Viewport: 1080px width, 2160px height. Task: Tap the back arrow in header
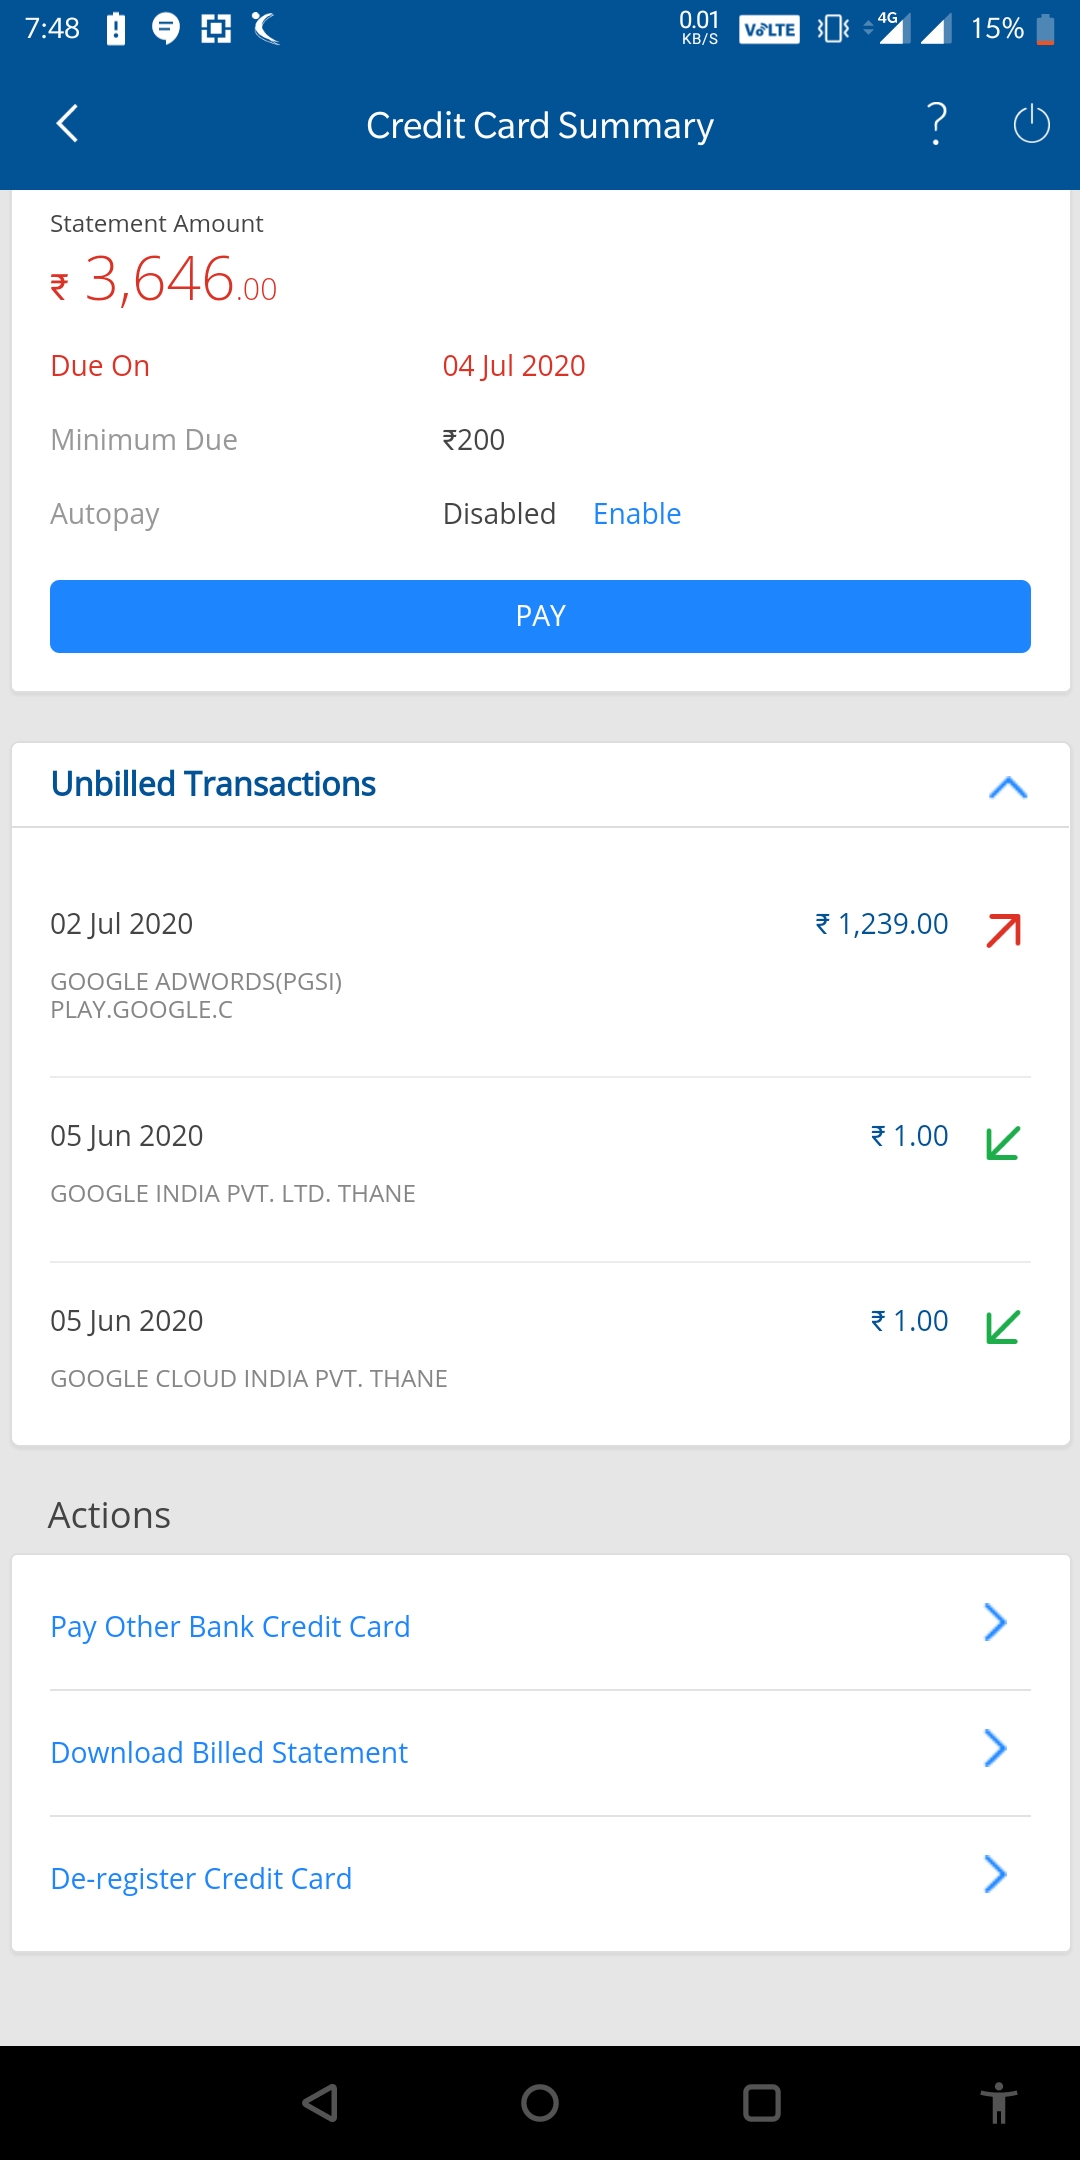(67, 124)
